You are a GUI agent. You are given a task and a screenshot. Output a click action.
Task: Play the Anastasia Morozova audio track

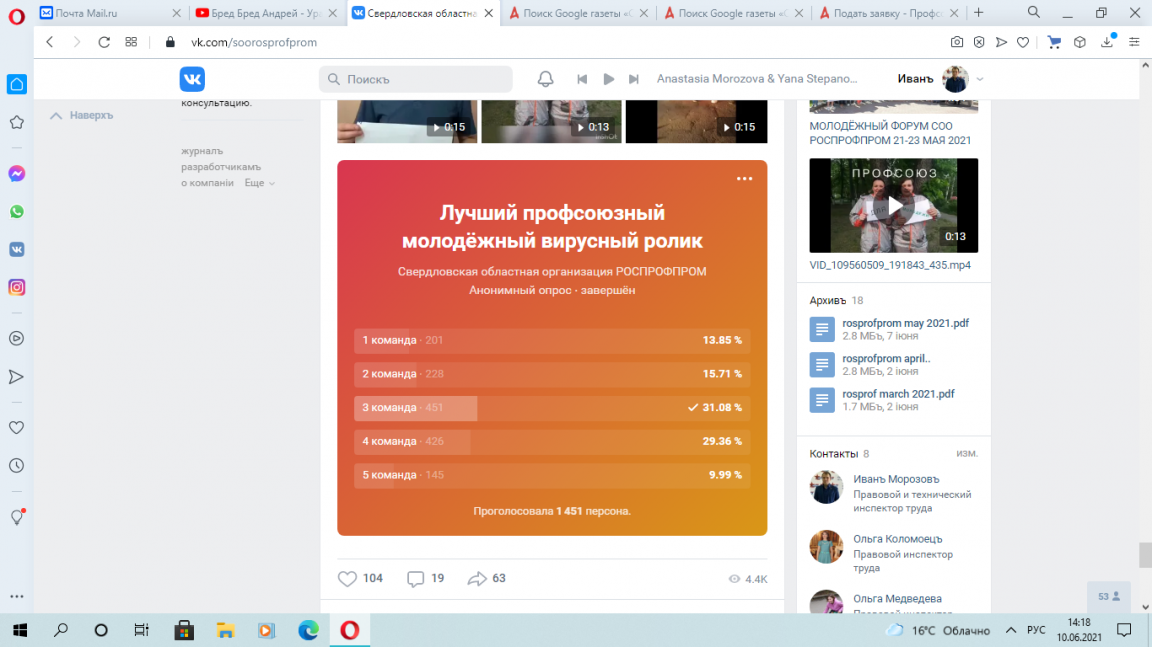coord(609,78)
